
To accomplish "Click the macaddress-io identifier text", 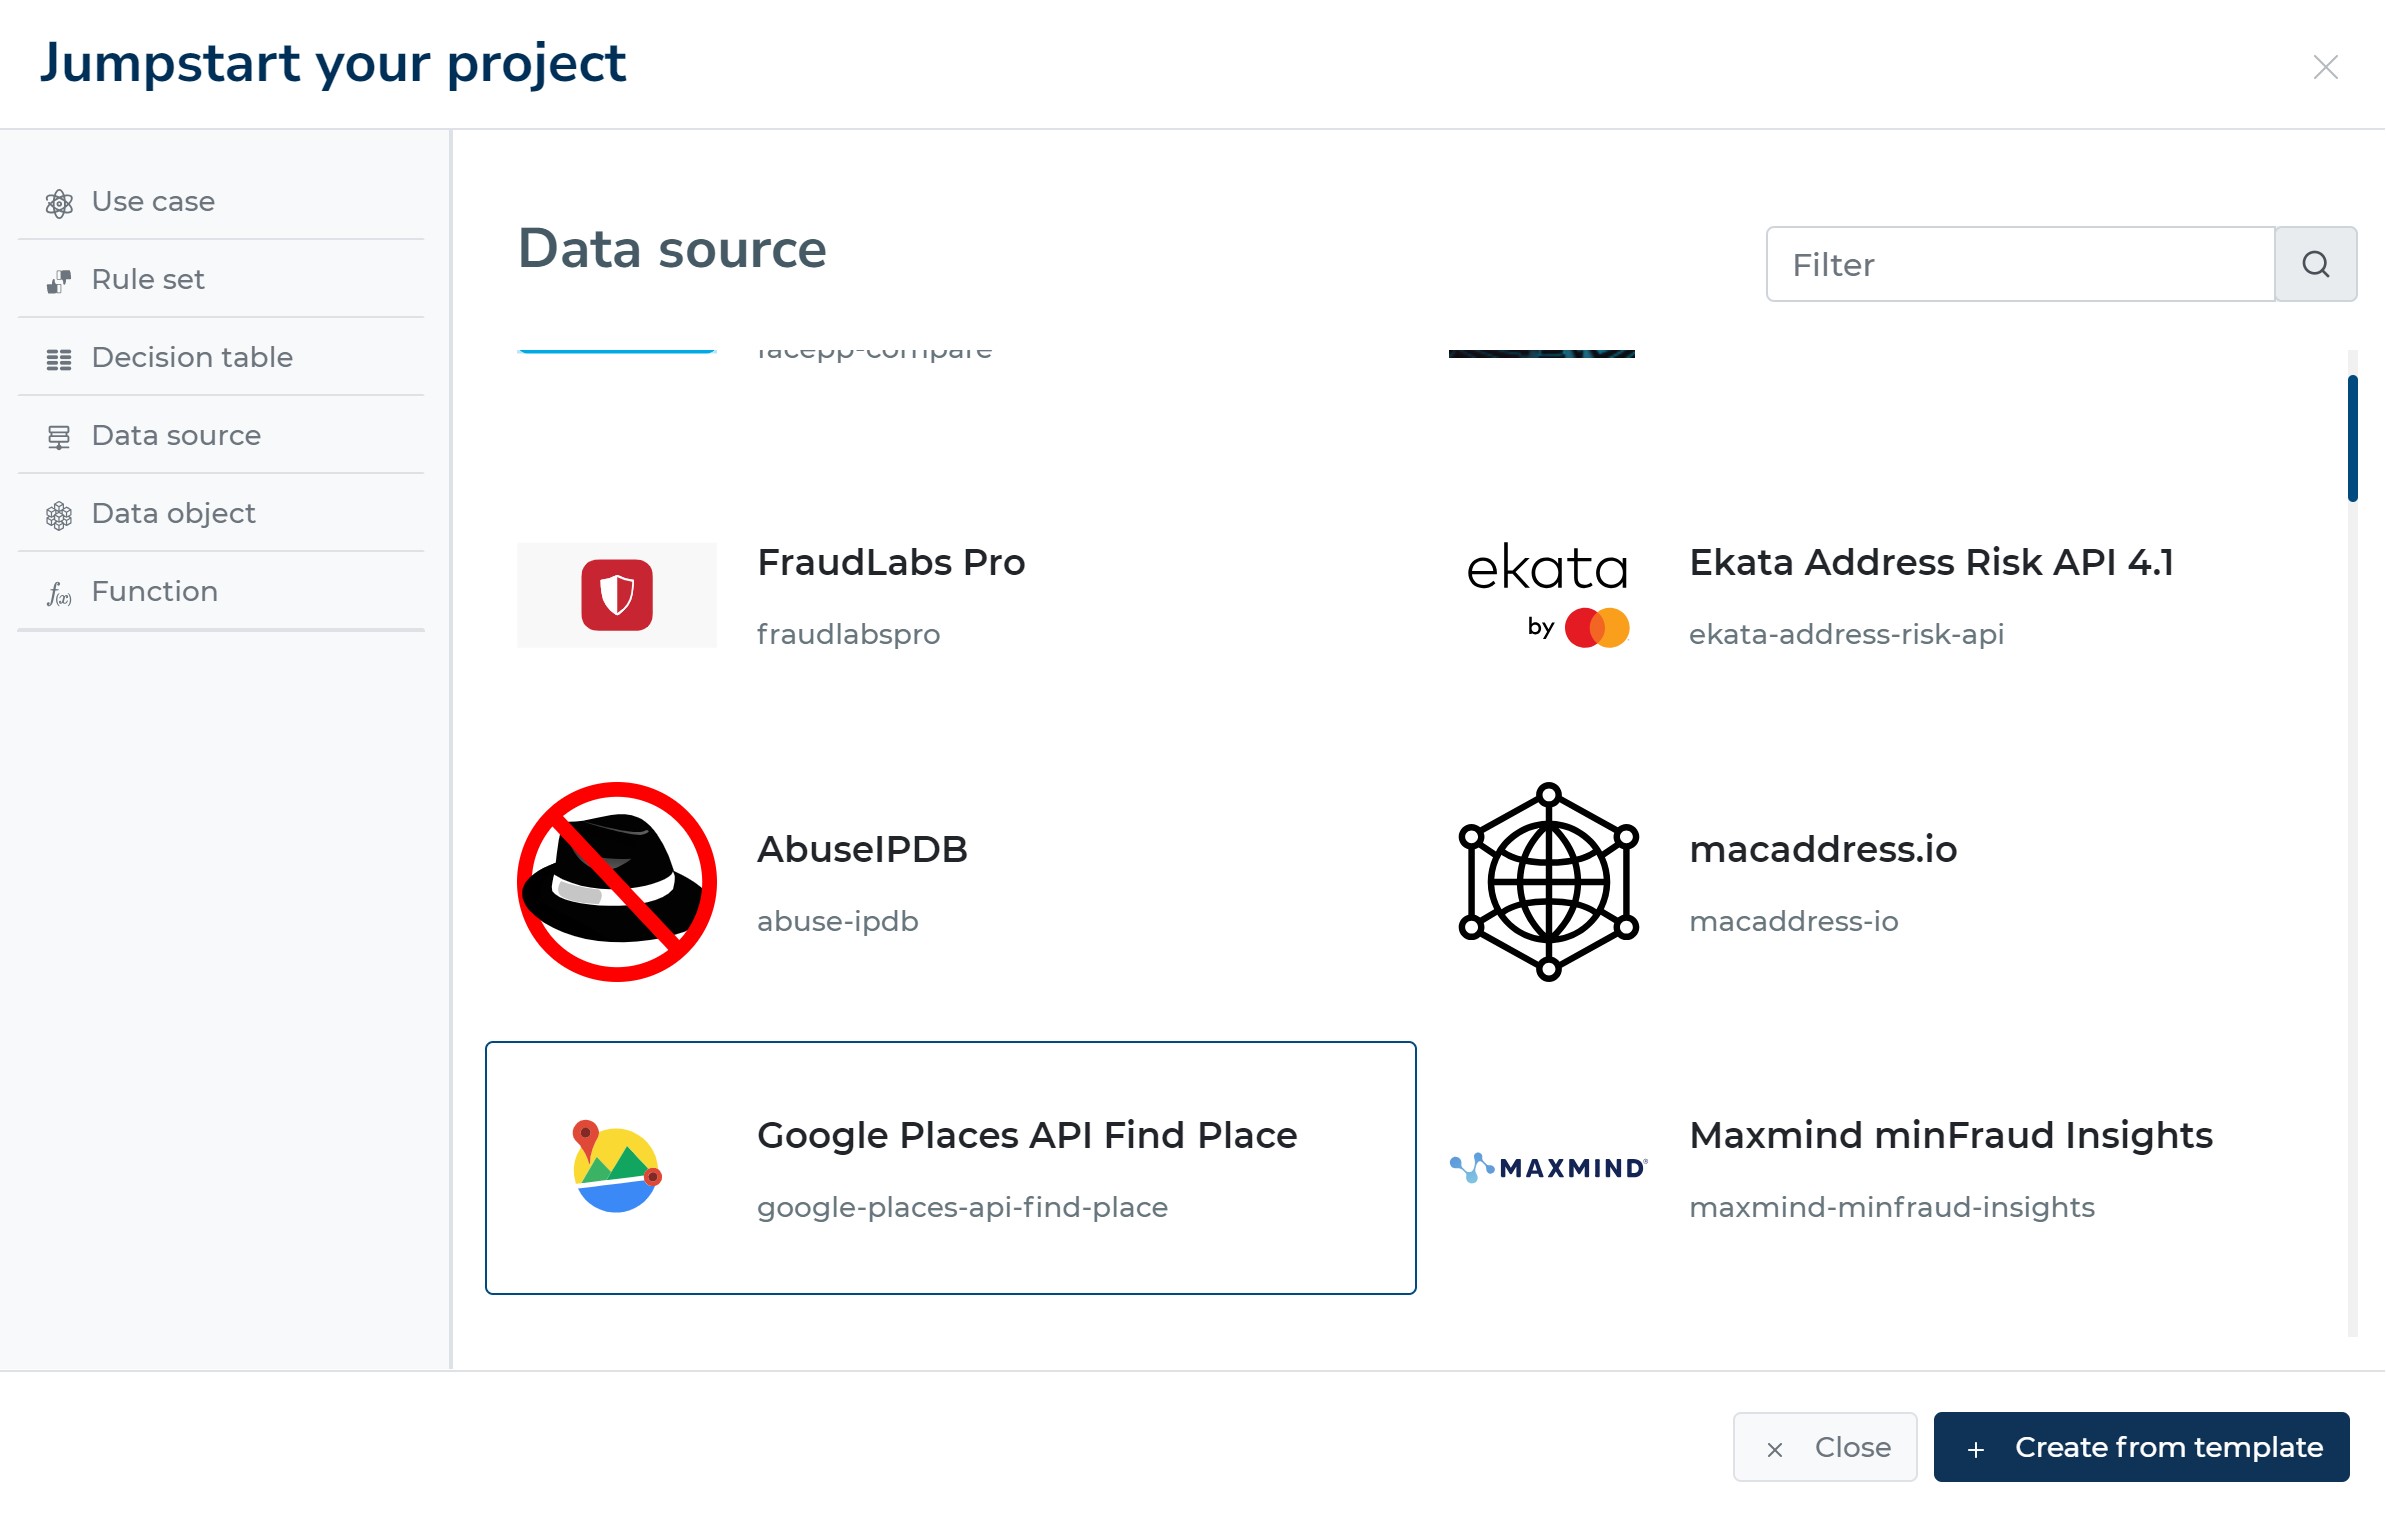I will 1793,921.
